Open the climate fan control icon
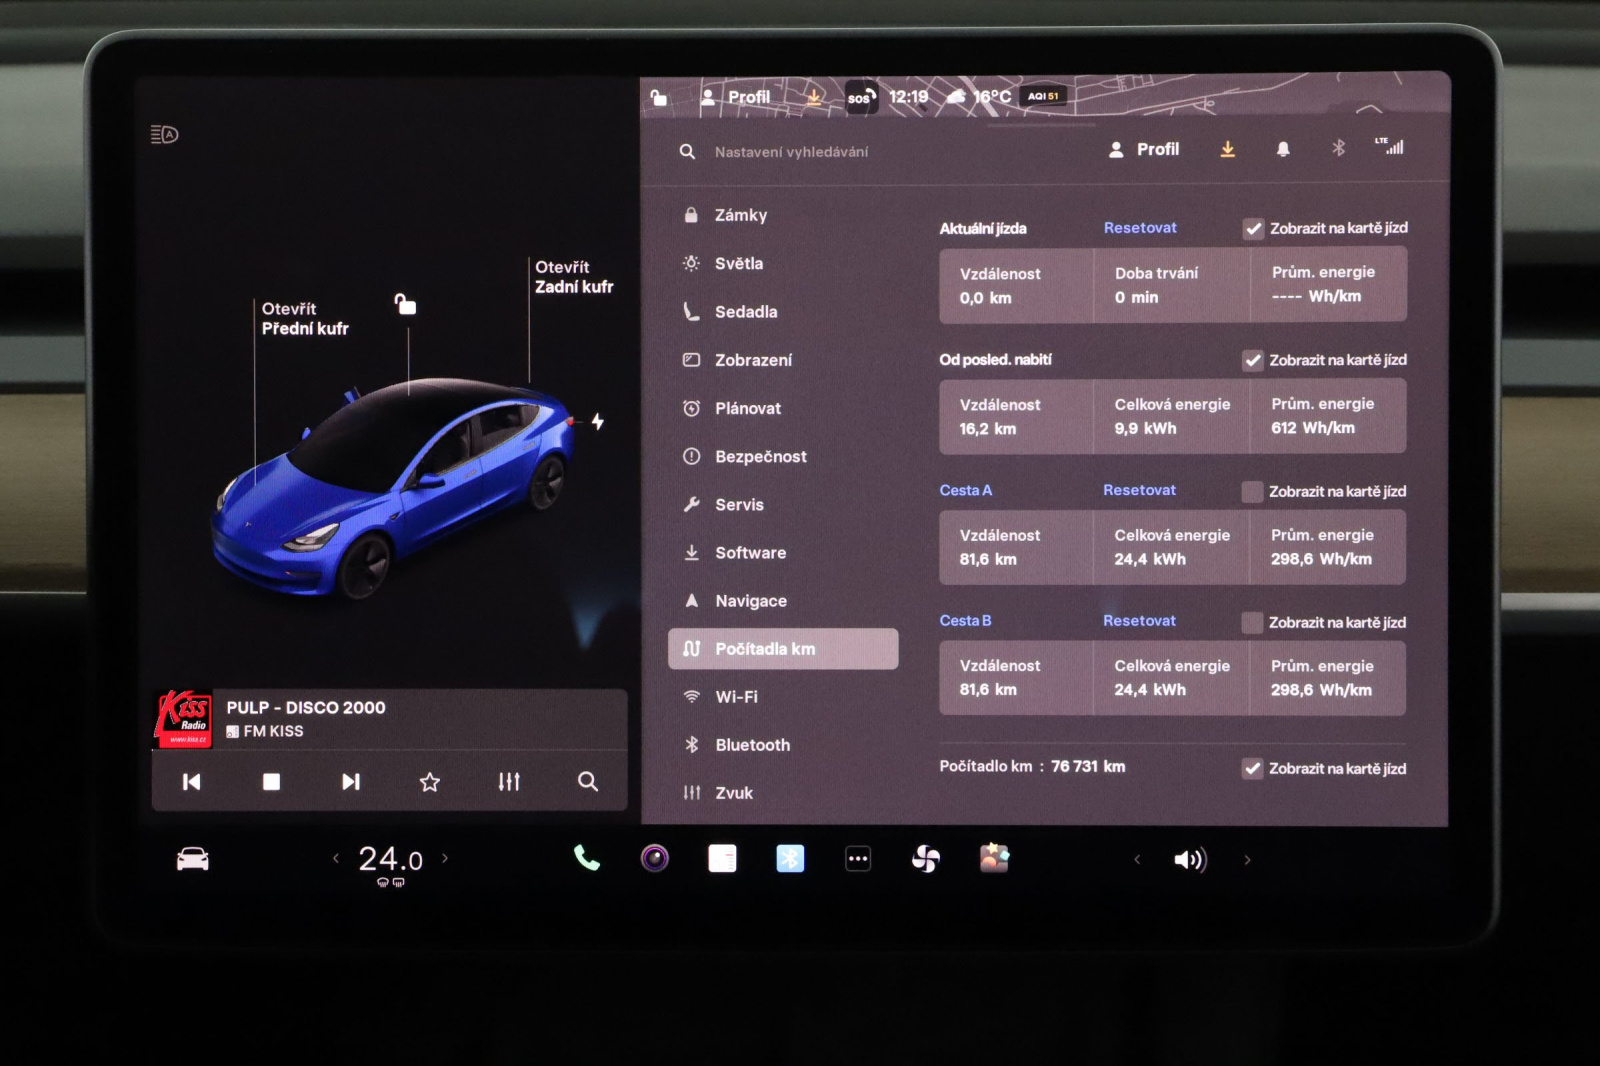 (x=926, y=858)
